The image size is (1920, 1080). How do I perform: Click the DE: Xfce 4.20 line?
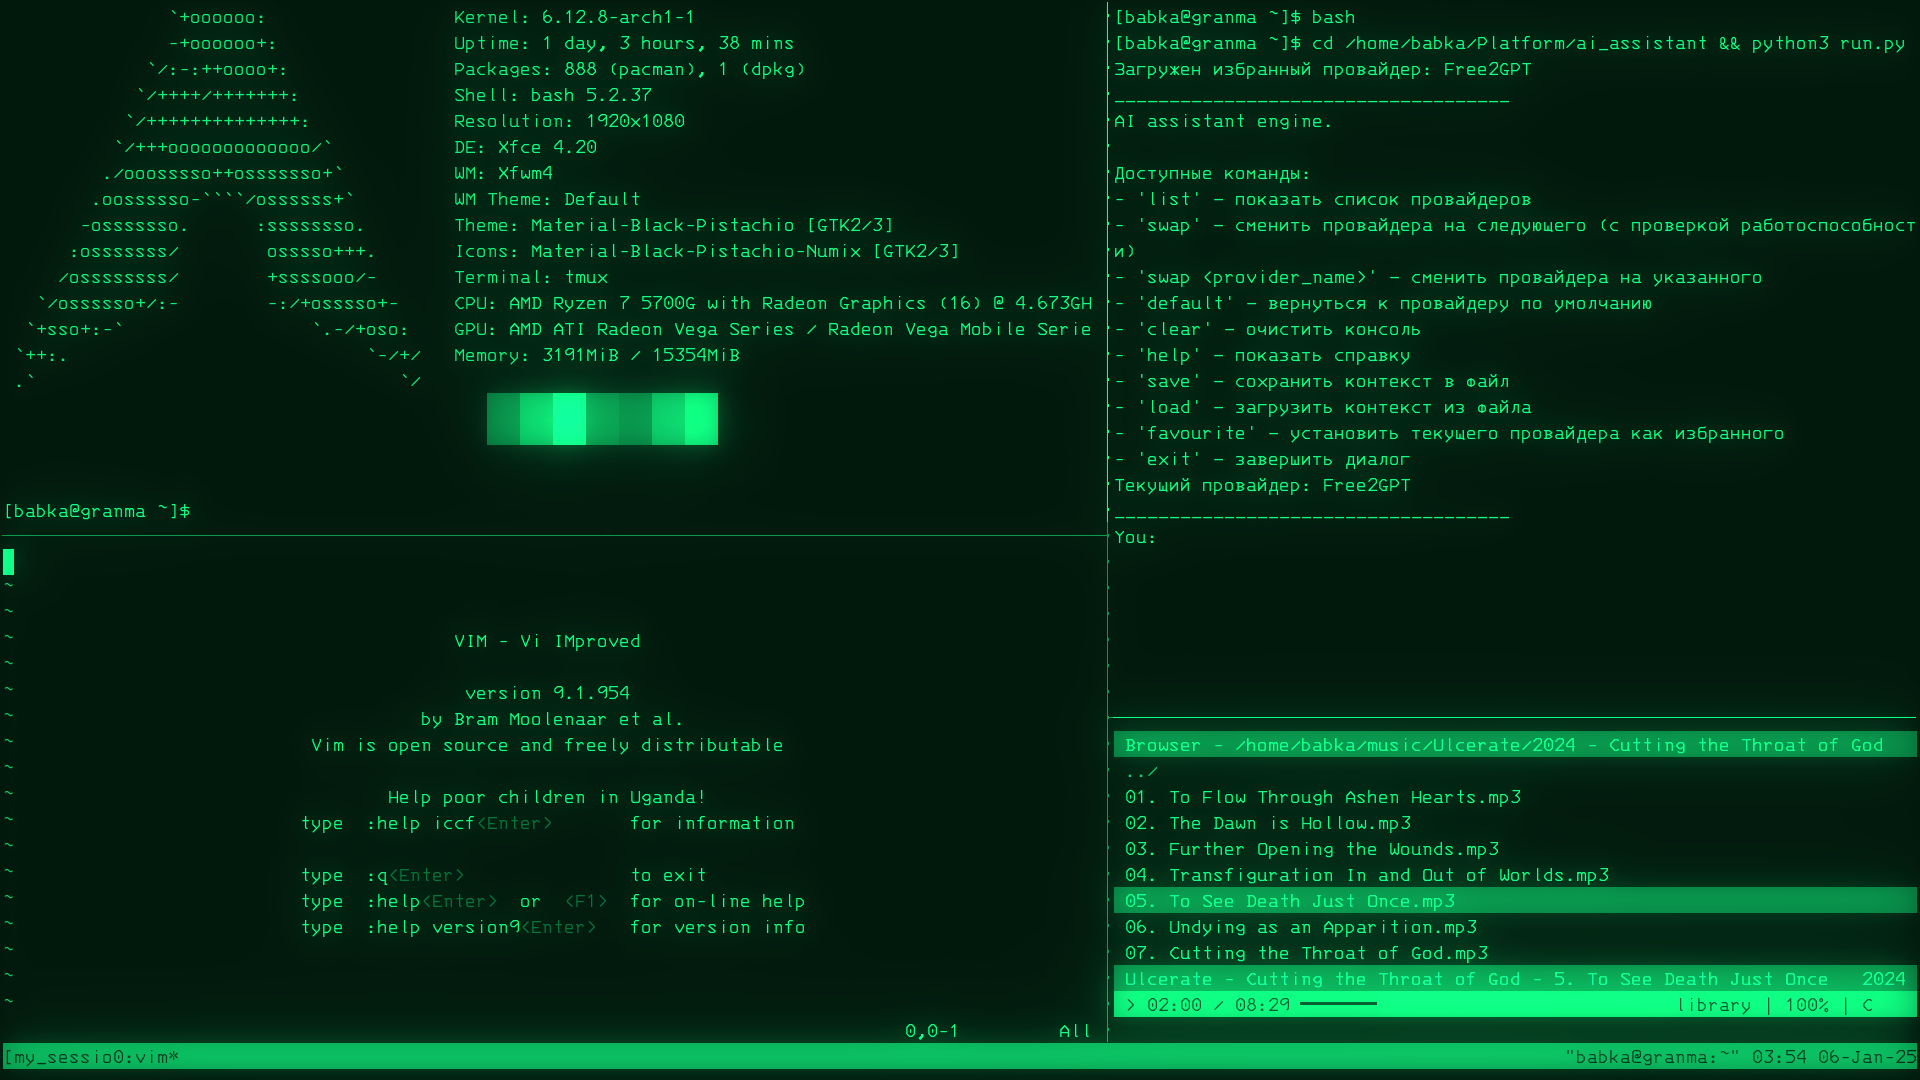tap(525, 147)
